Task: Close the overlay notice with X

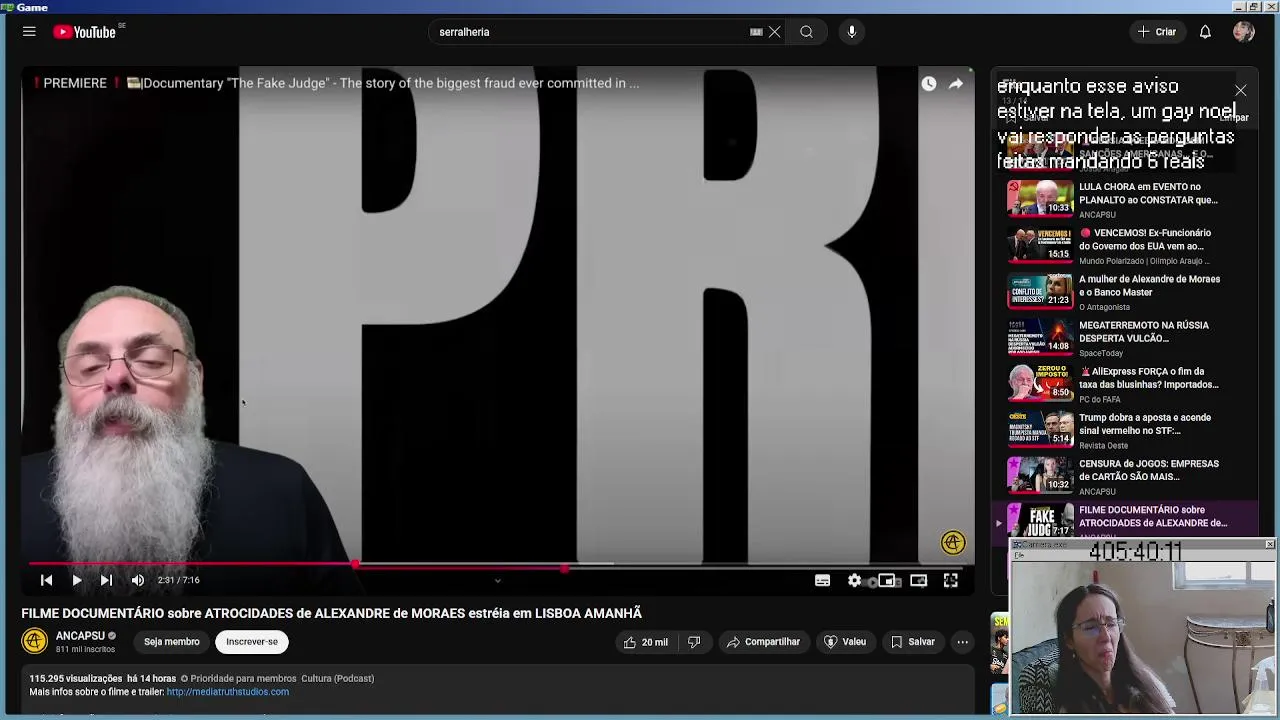Action: coord(1240,91)
